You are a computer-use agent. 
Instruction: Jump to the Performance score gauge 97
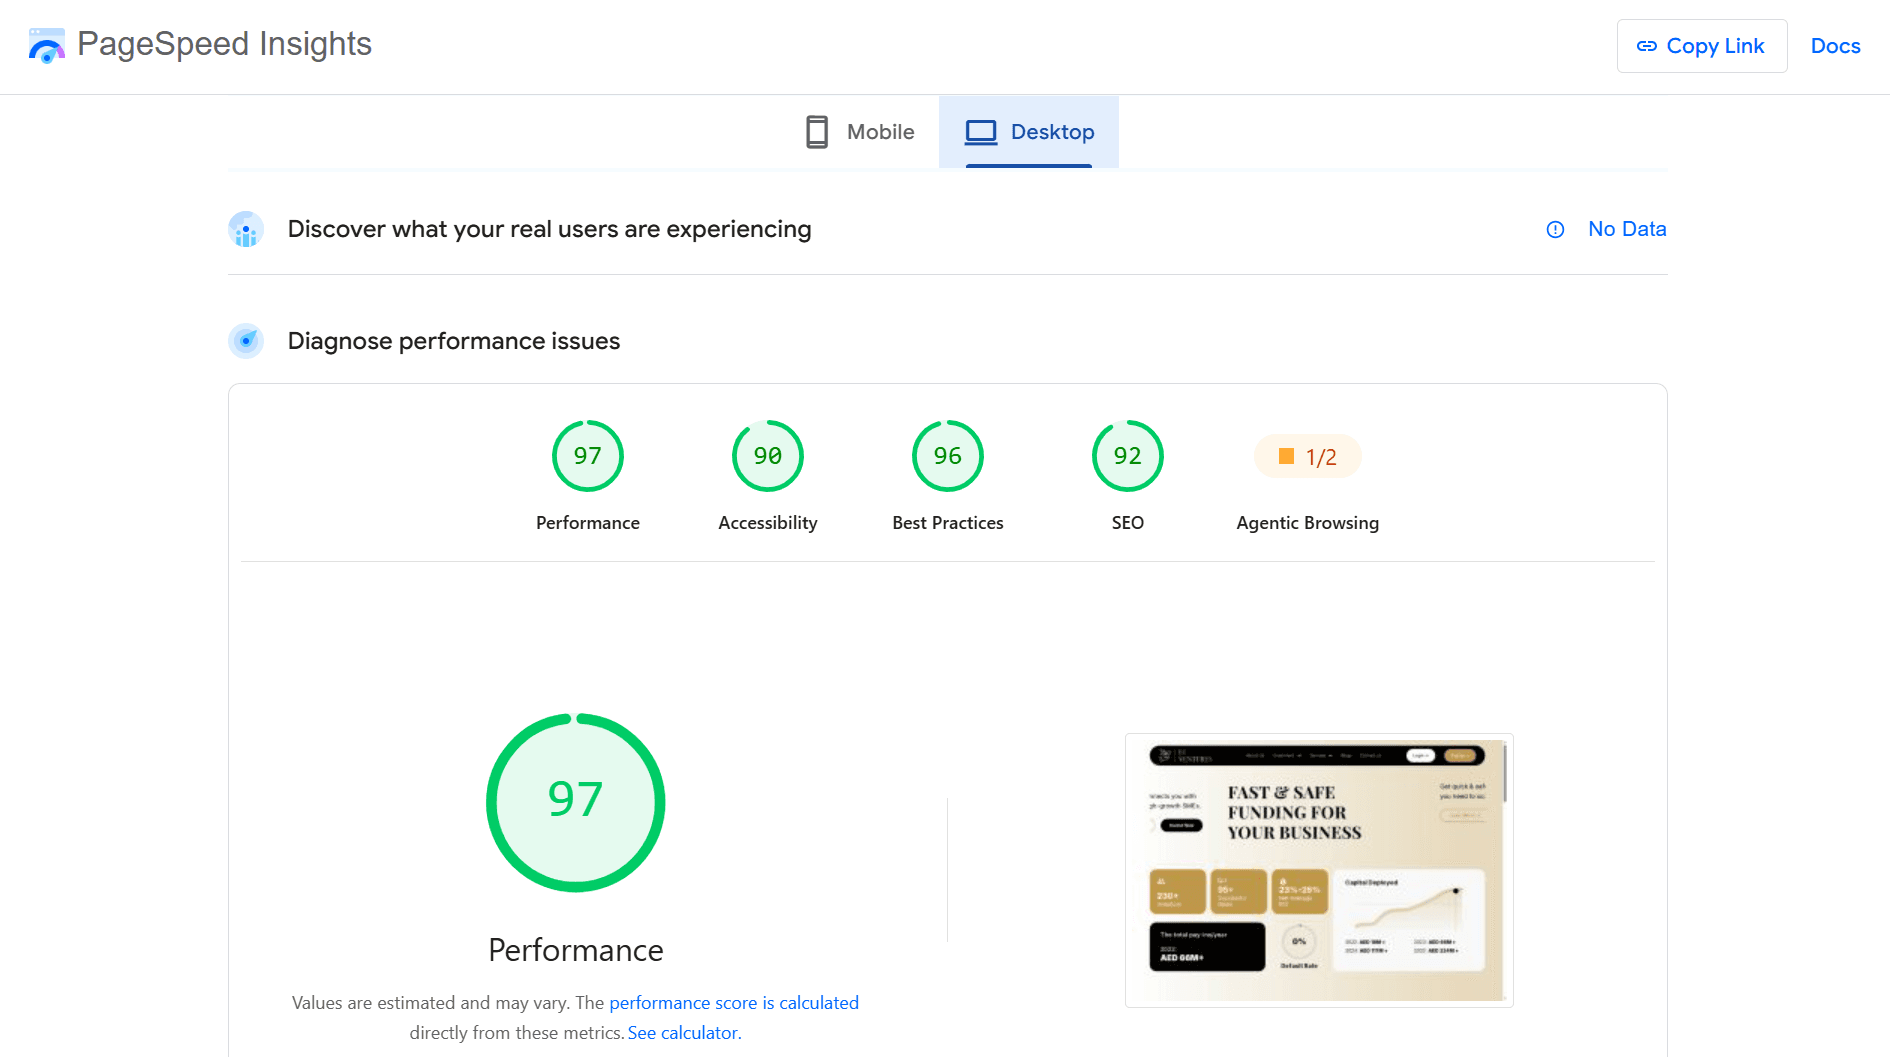[x=588, y=456]
